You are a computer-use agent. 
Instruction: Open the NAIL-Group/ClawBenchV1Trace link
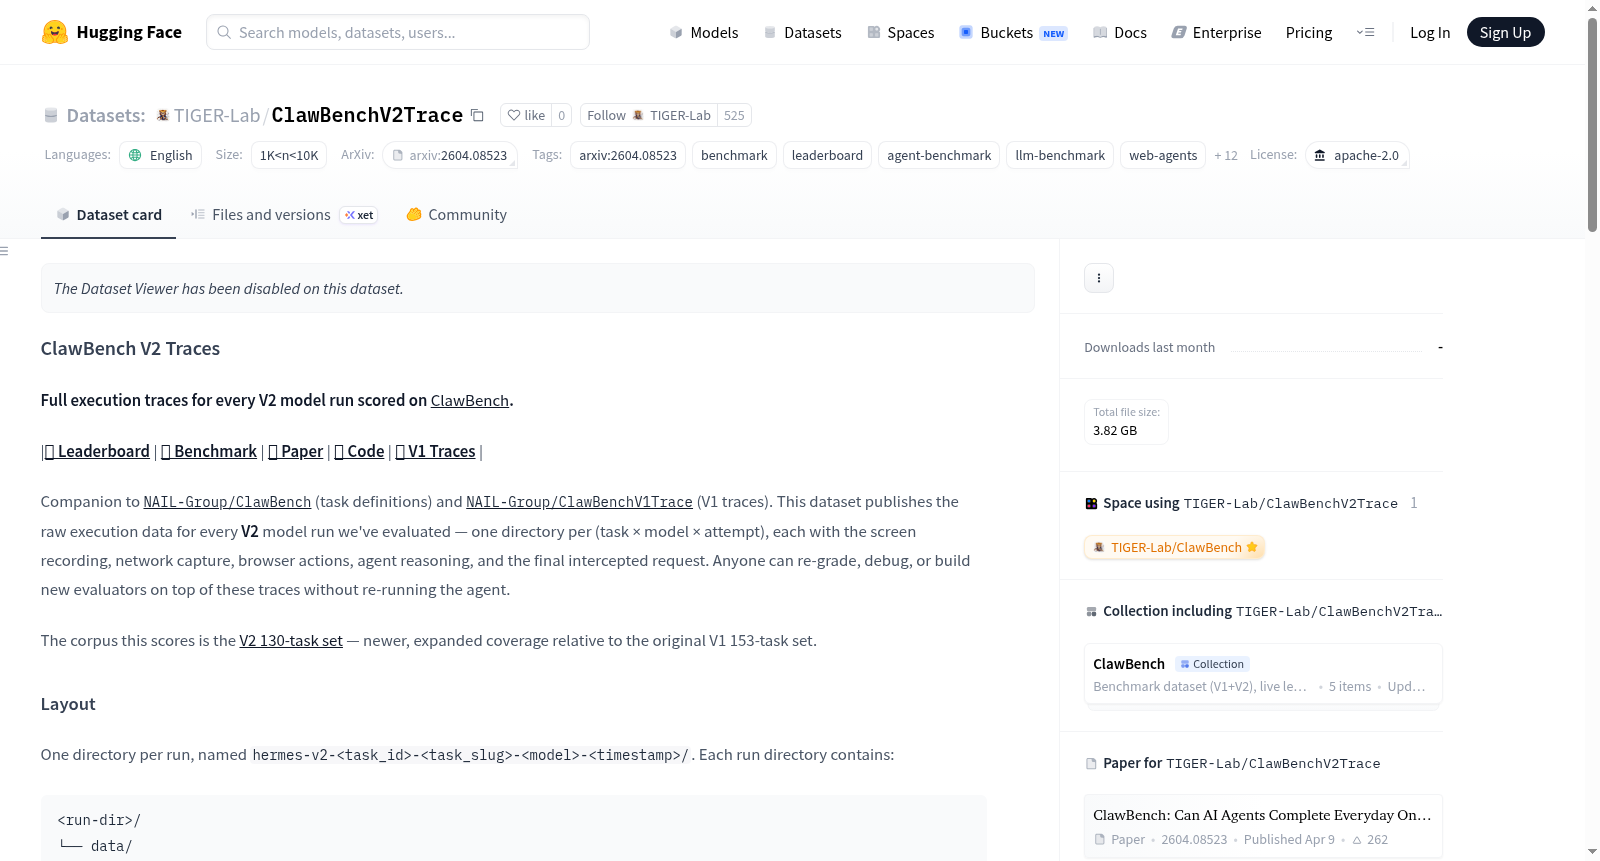click(x=579, y=502)
